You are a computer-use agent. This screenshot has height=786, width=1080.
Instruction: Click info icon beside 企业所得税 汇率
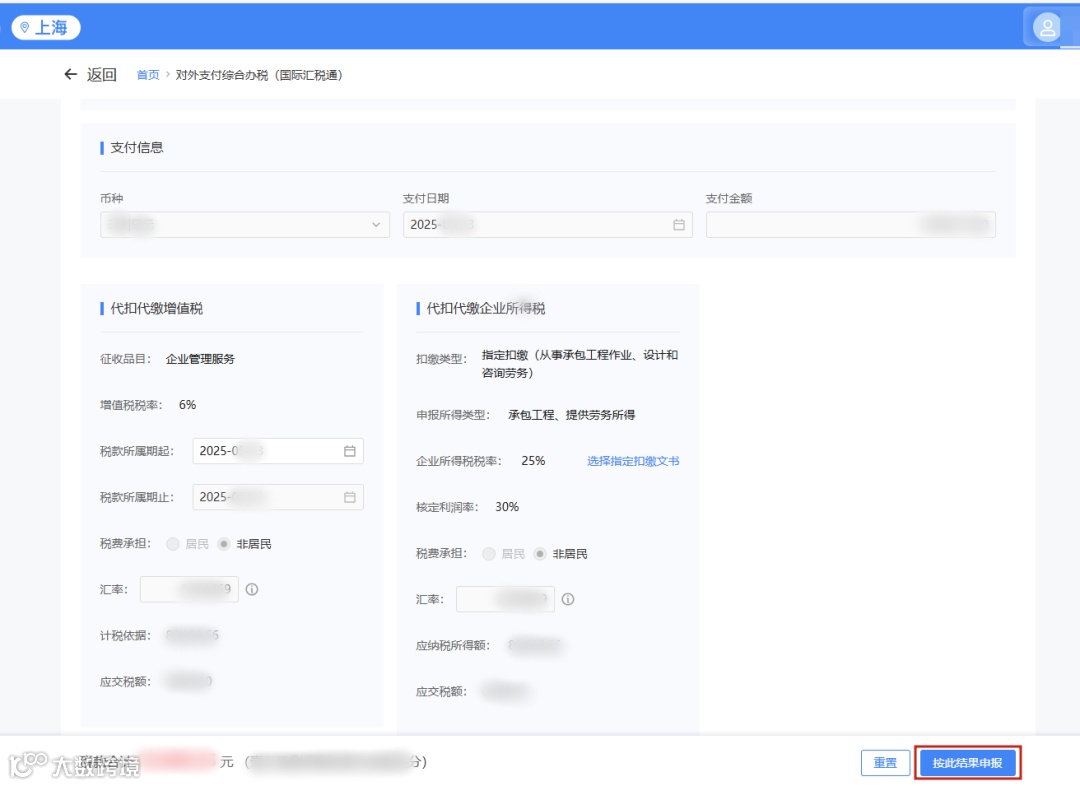click(568, 599)
